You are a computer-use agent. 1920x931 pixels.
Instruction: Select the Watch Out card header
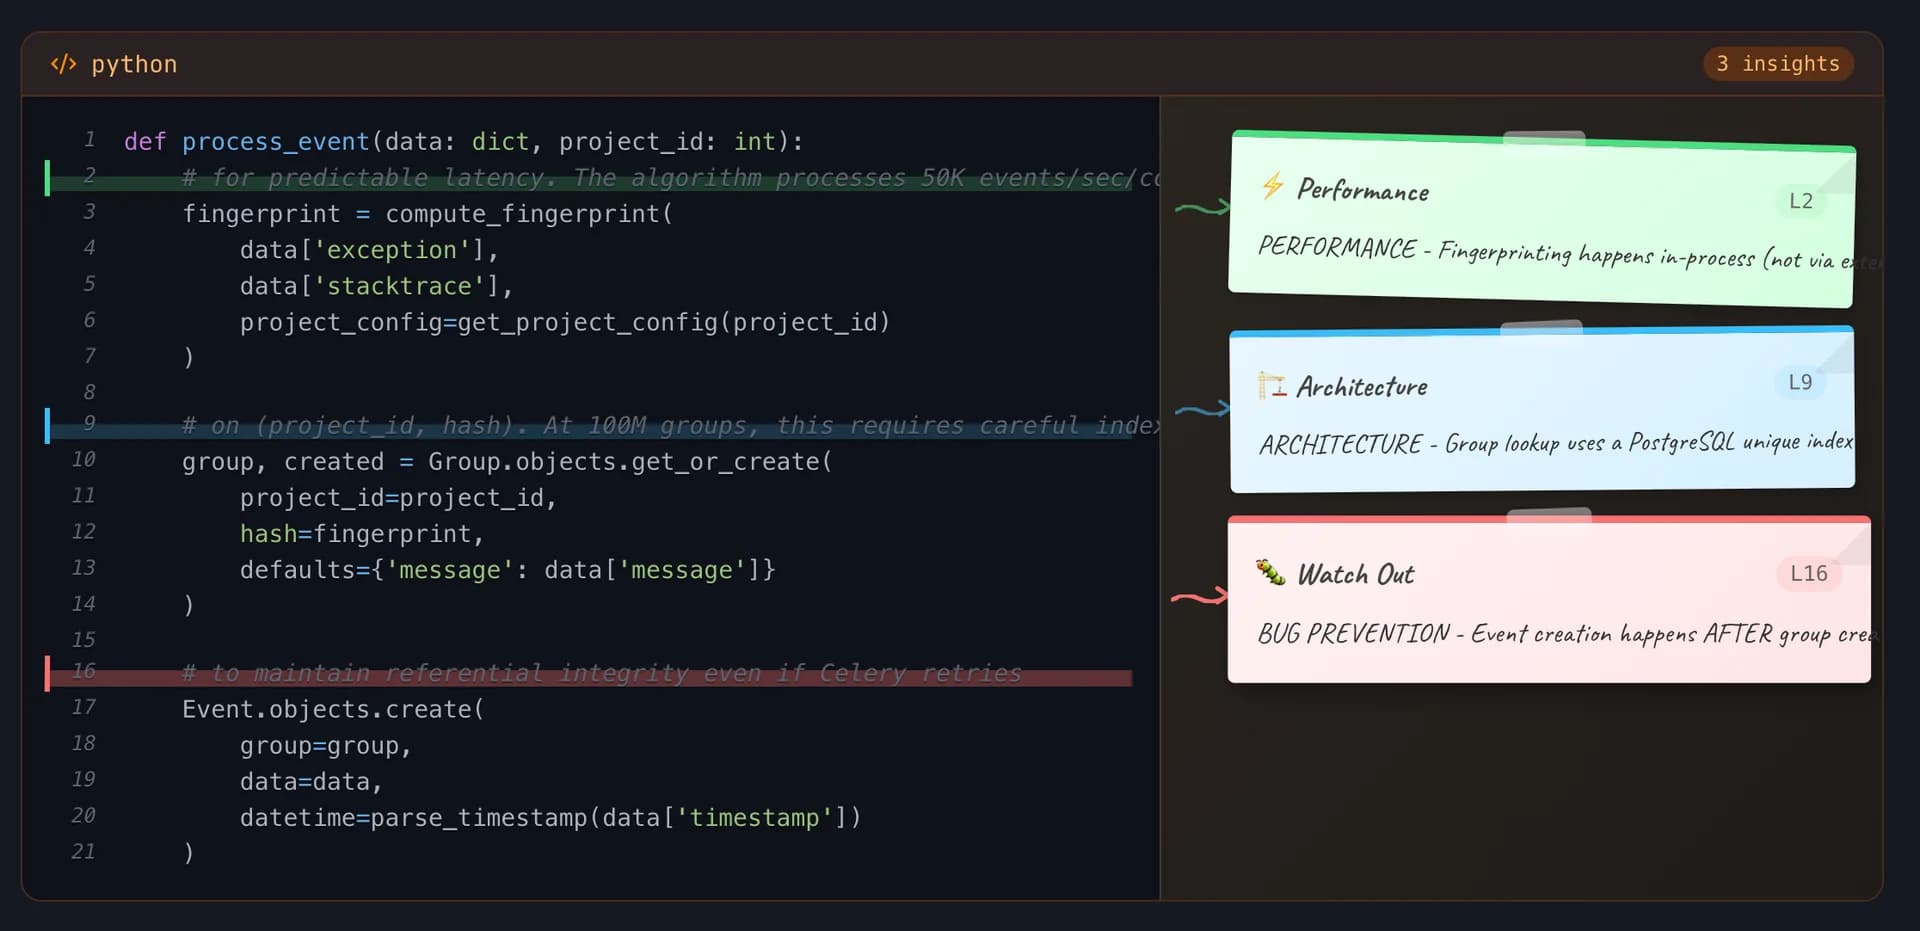[1356, 573]
